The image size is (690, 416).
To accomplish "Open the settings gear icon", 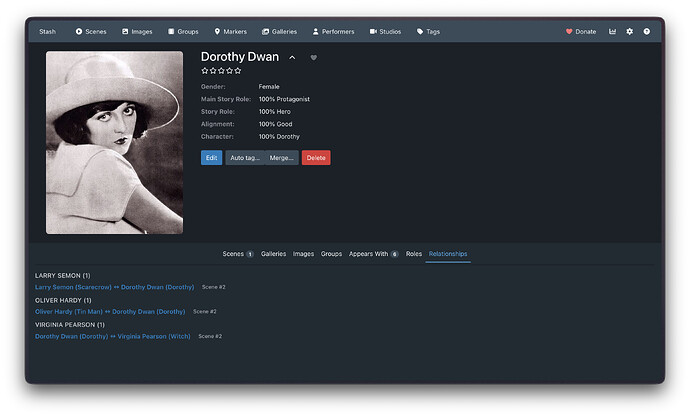I will tap(630, 32).
